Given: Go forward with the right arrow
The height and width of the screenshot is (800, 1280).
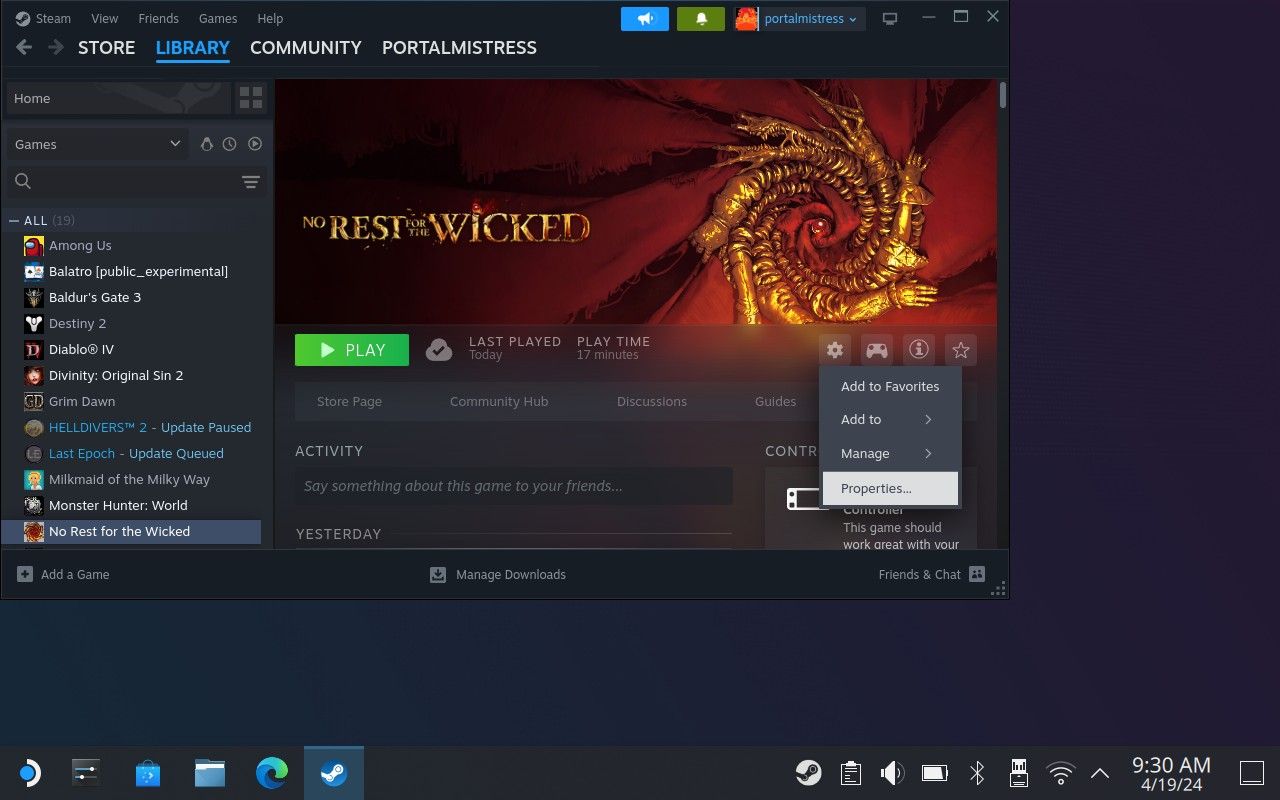Looking at the screenshot, I should [56, 47].
